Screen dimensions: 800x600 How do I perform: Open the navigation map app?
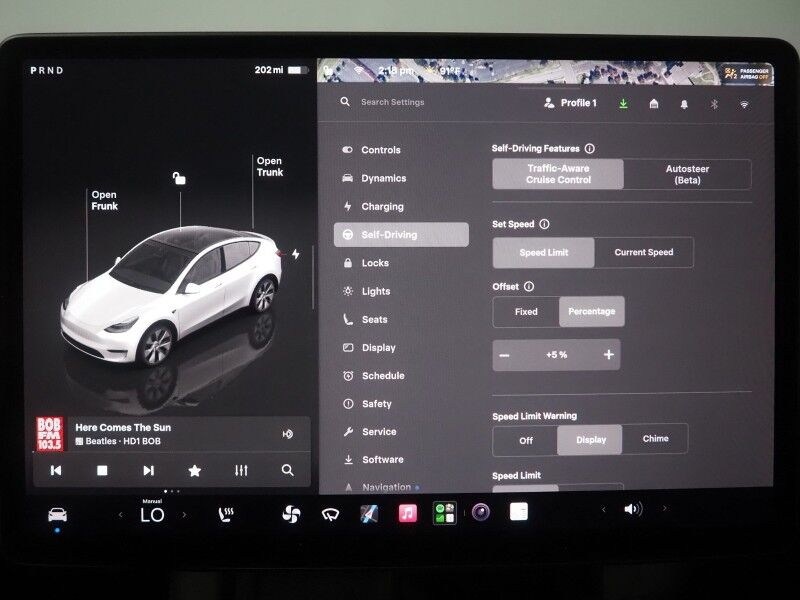click(369, 514)
